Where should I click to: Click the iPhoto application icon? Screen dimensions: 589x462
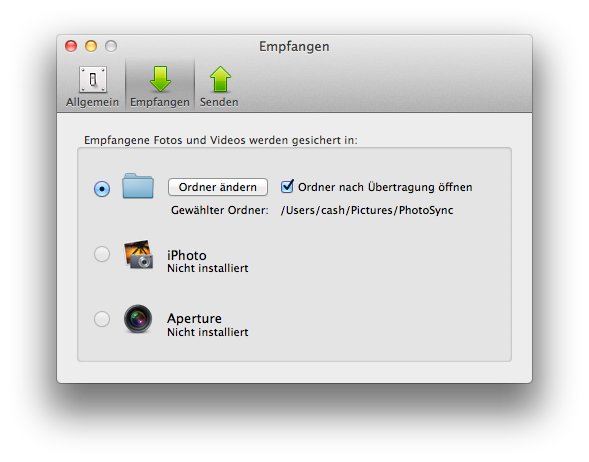coord(138,254)
